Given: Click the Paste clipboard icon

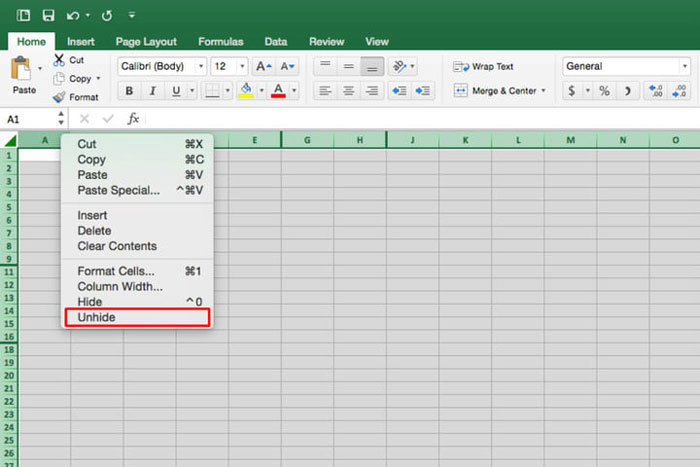Looking at the screenshot, I should click(21, 69).
